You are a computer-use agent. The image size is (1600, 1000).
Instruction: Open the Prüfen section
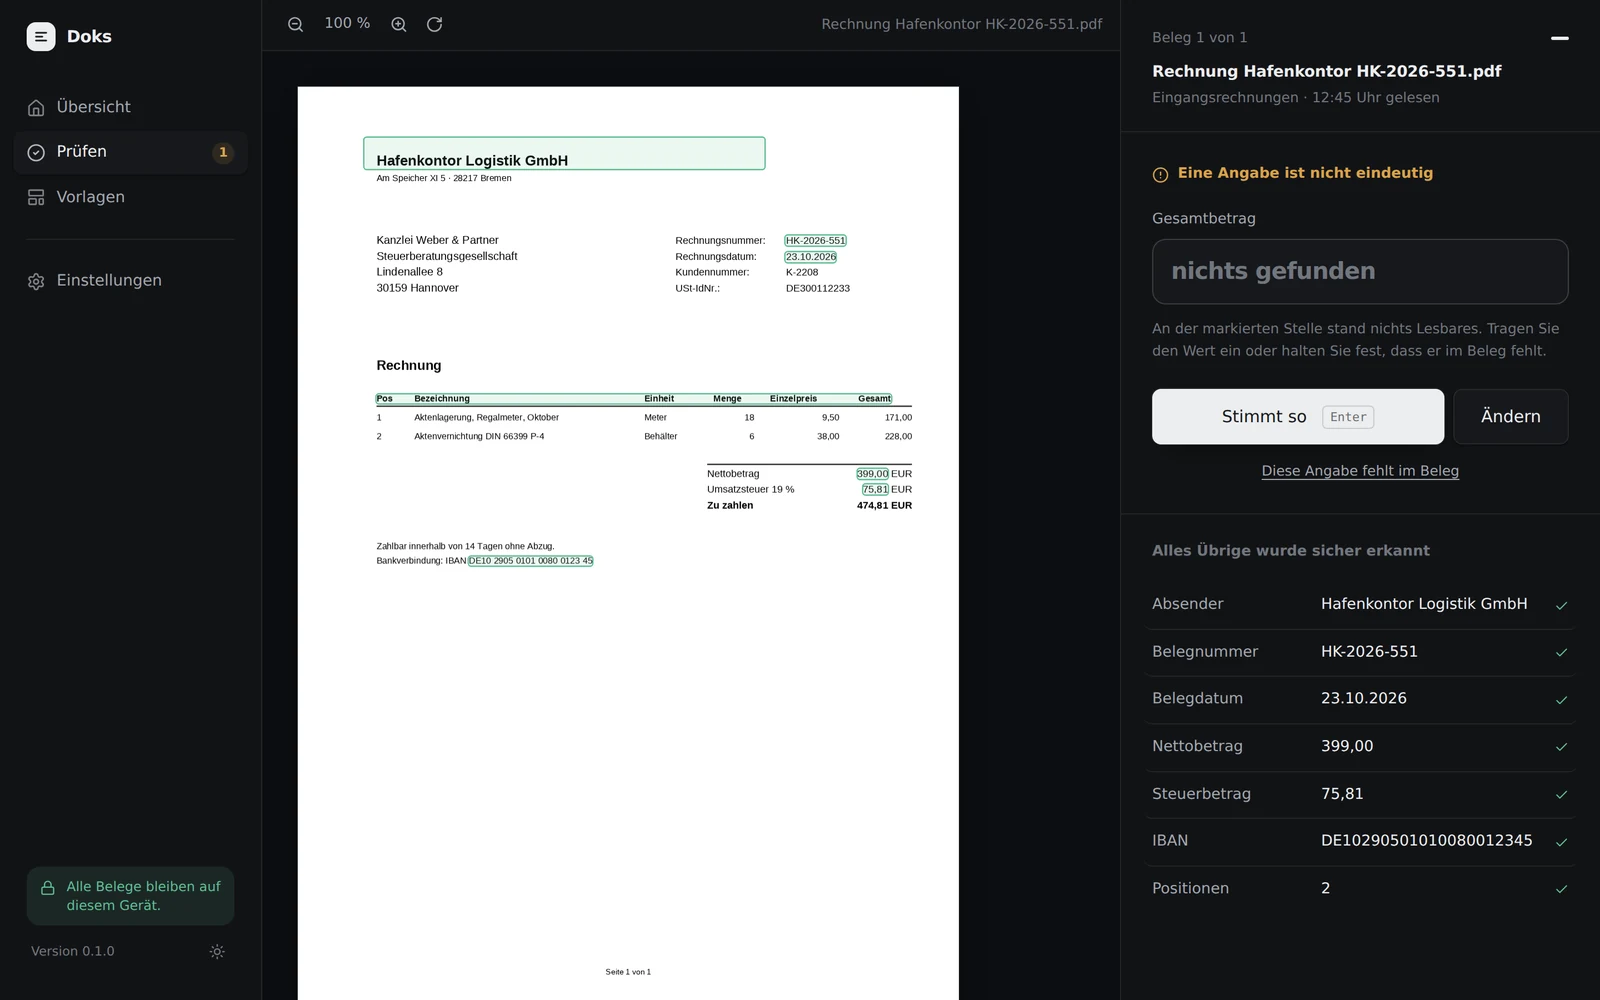pyautogui.click(x=130, y=152)
